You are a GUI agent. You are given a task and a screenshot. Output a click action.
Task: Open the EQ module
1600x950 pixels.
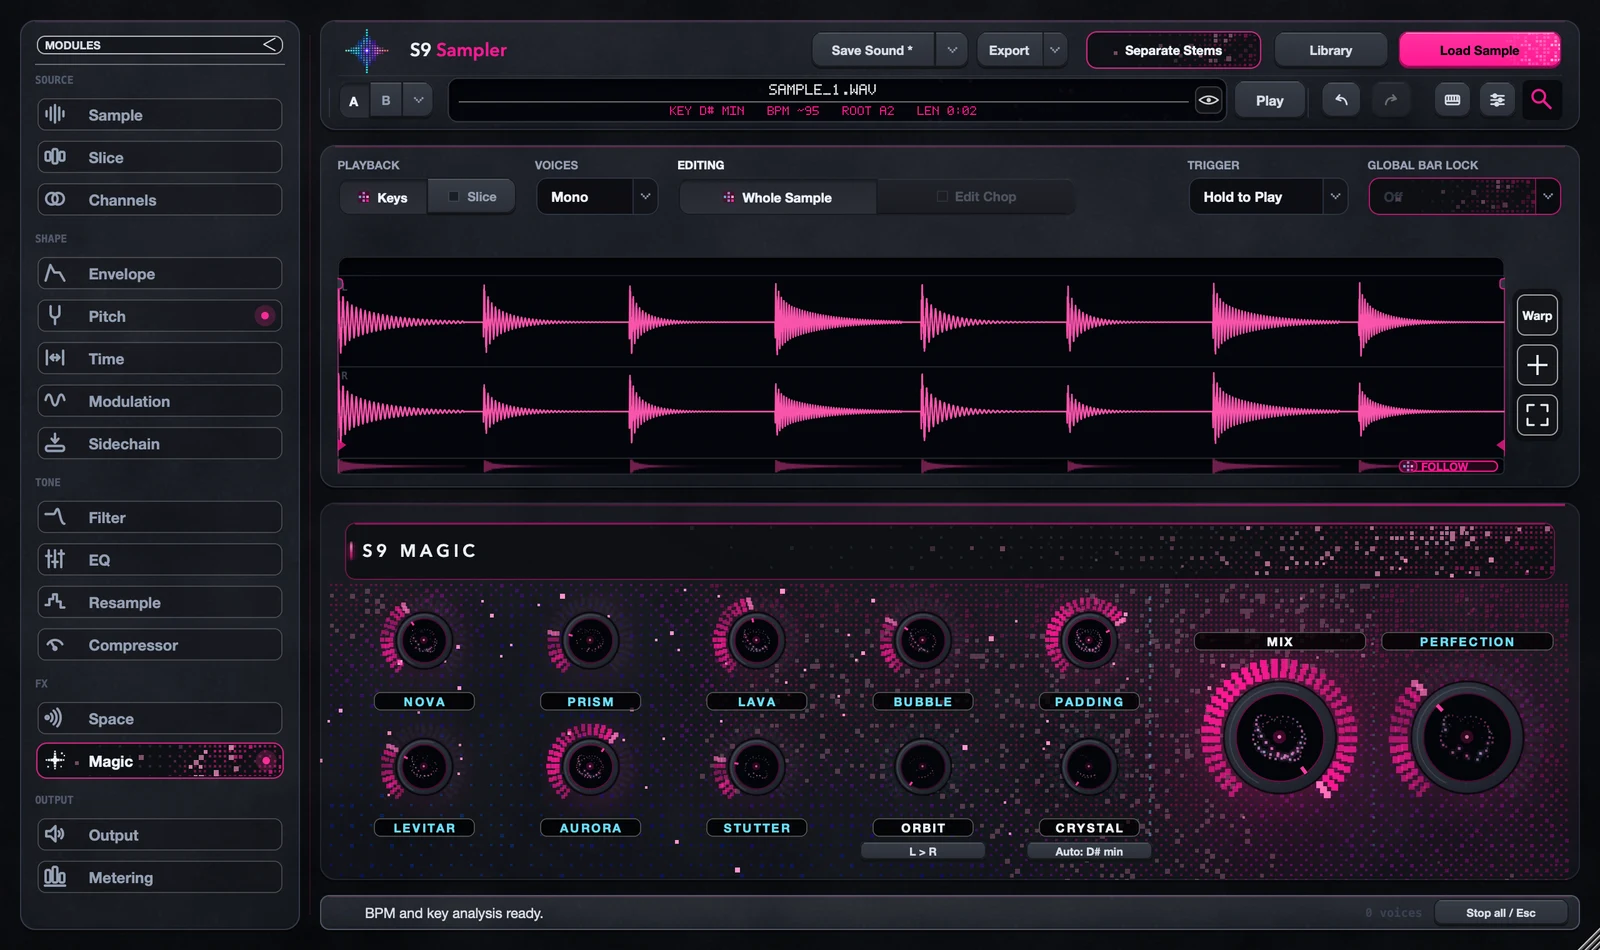point(160,560)
